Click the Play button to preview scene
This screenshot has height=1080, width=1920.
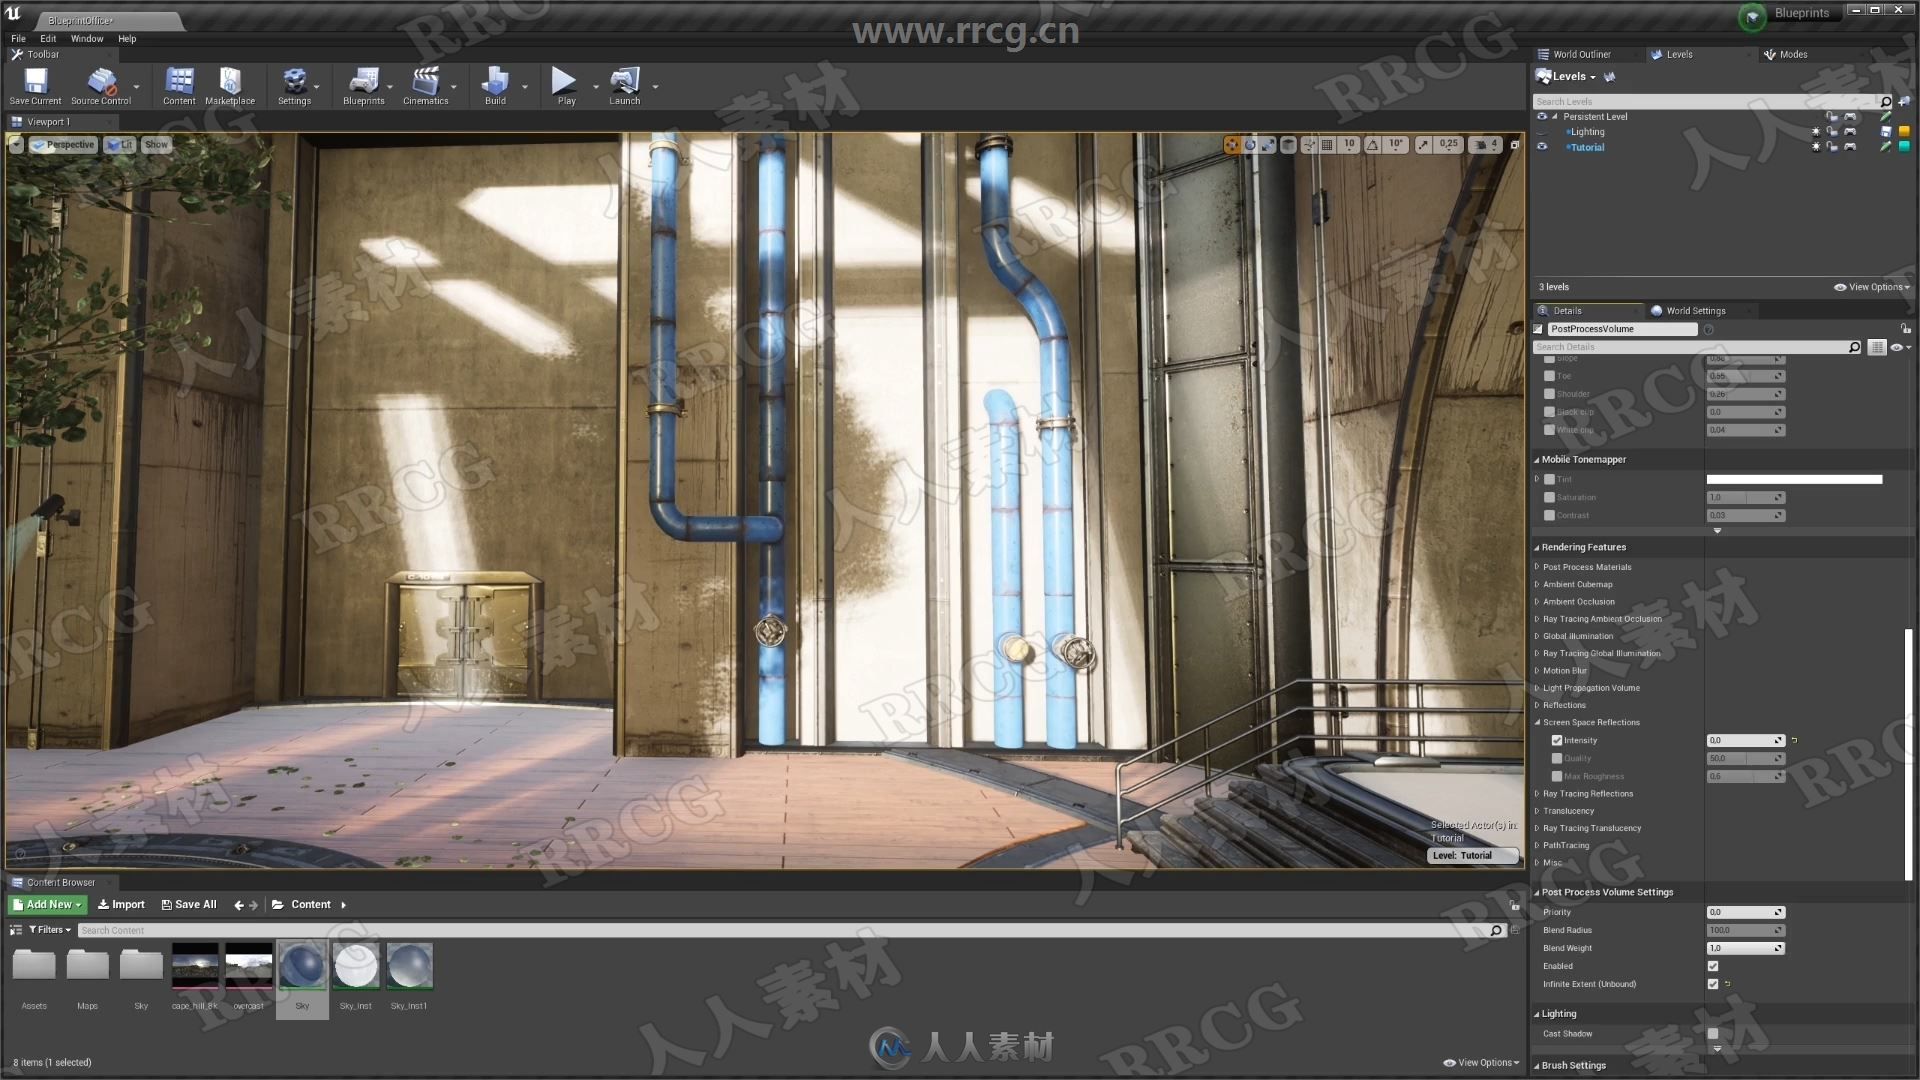(x=562, y=82)
